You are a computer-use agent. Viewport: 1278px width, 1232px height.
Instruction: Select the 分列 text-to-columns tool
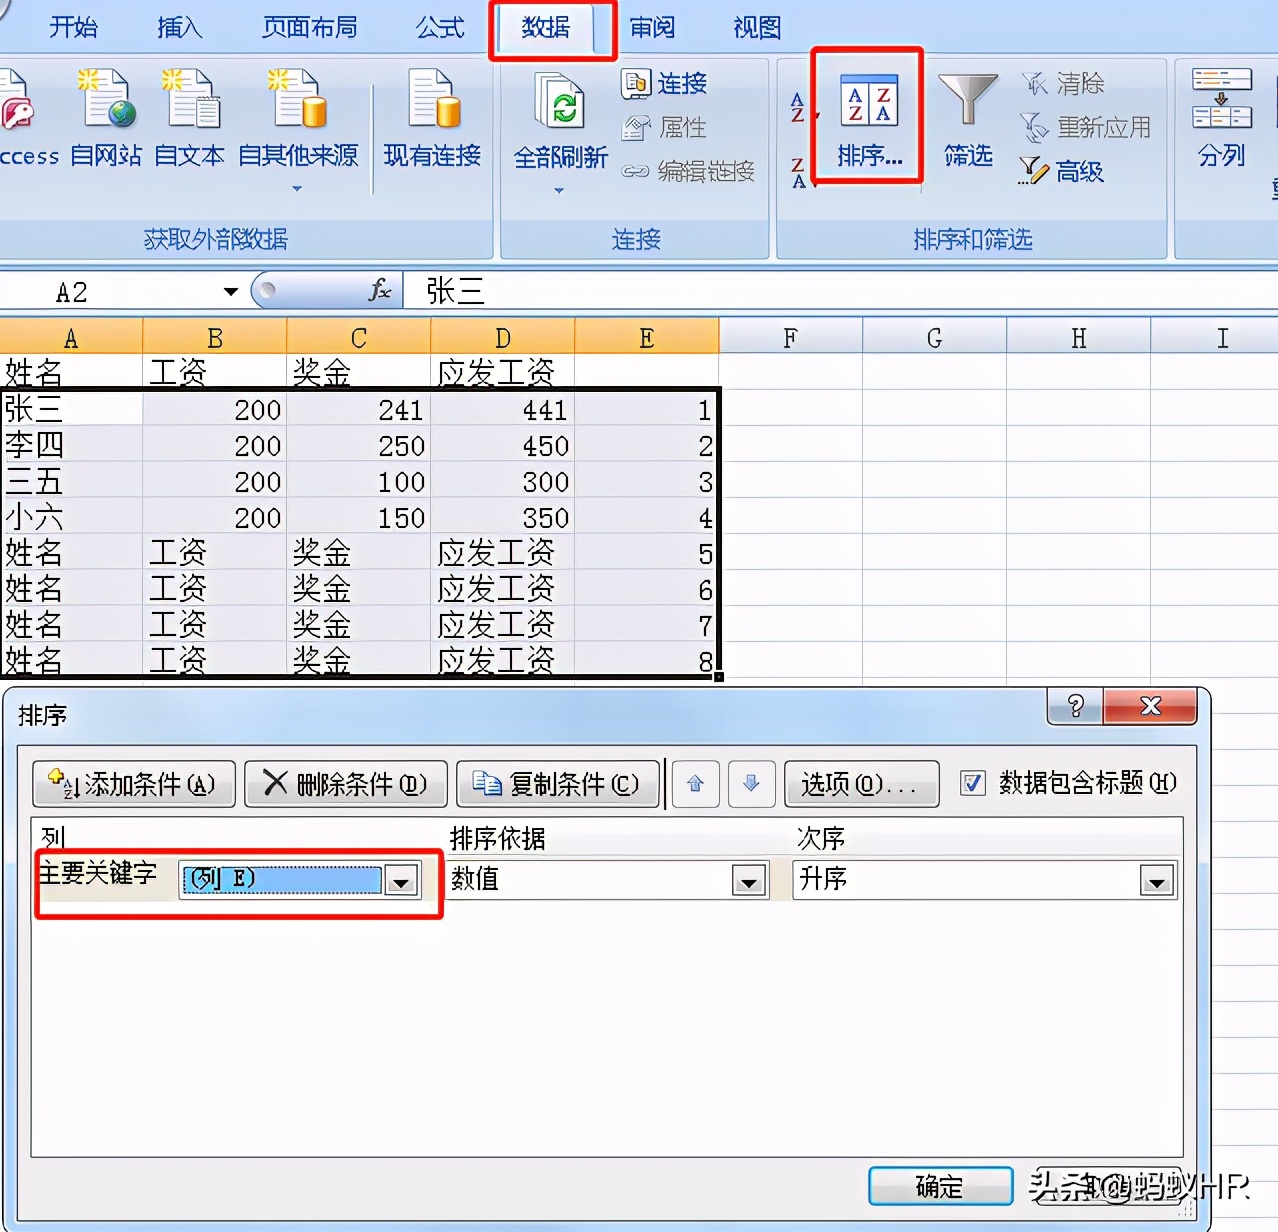[1220, 120]
